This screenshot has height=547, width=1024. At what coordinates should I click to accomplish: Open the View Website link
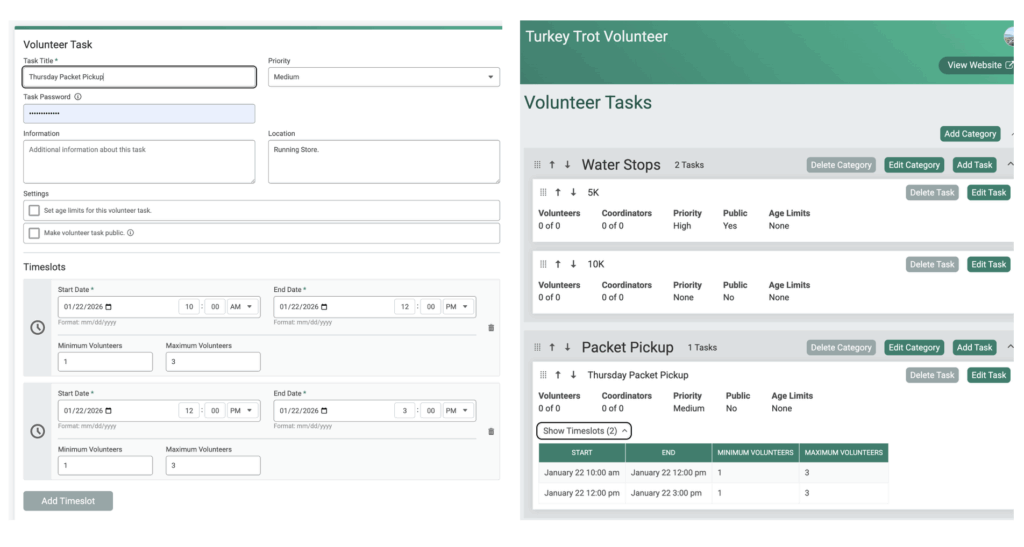coord(979,65)
